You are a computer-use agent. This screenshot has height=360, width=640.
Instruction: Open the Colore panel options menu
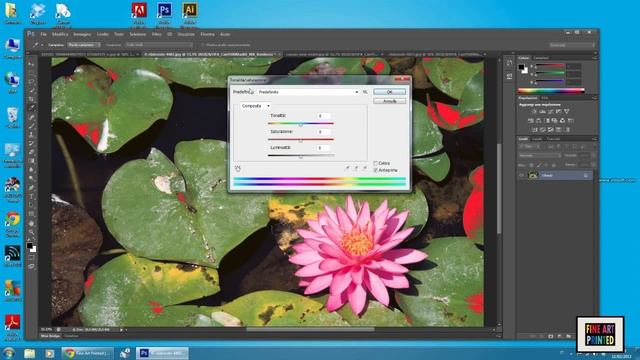point(594,58)
